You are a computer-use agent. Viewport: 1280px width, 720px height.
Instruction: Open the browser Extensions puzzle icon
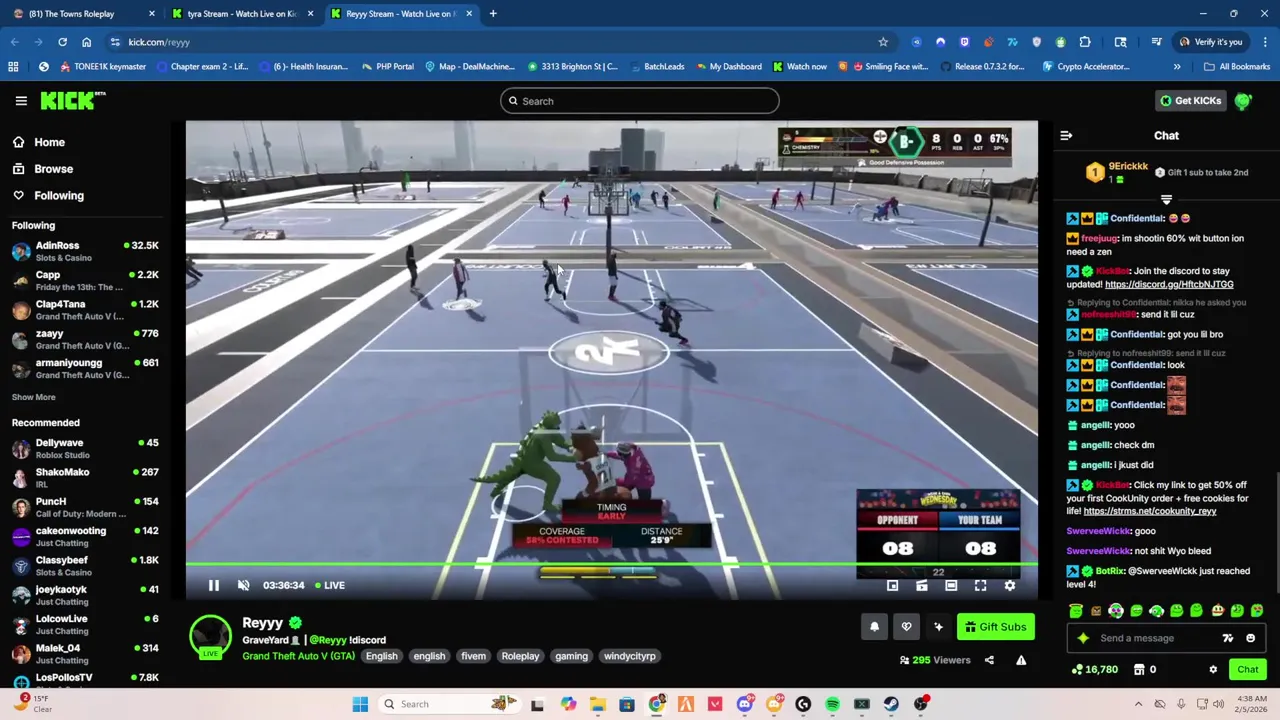[x=1085, y=42]
